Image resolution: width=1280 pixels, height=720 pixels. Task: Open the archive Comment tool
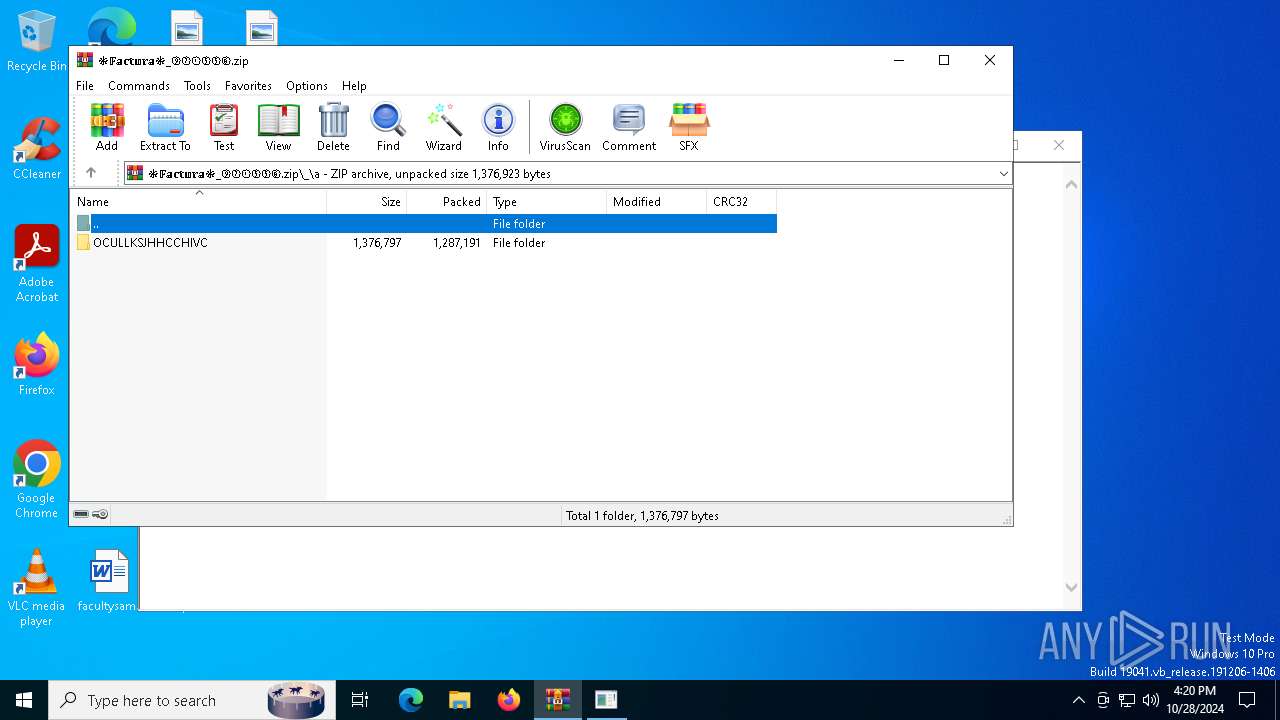pos(629,127)
